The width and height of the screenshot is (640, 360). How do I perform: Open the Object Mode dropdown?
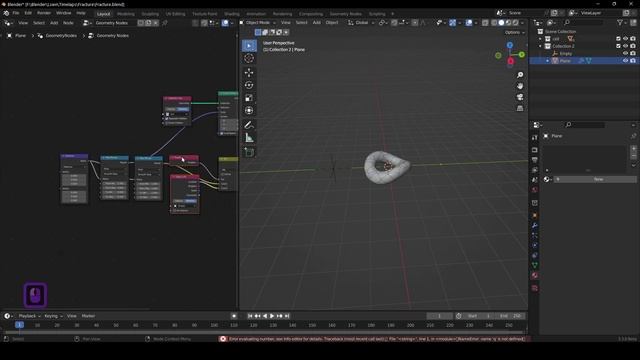click(x=258, y=23)
